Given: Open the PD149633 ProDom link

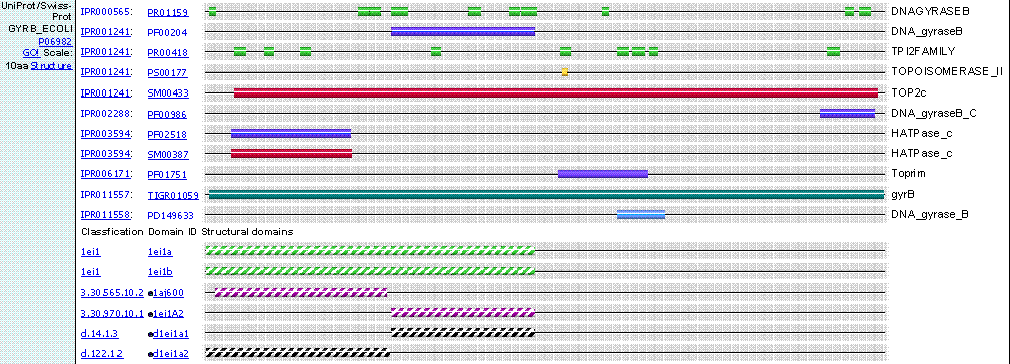Looking at the screenshot, I should (170, 215).
